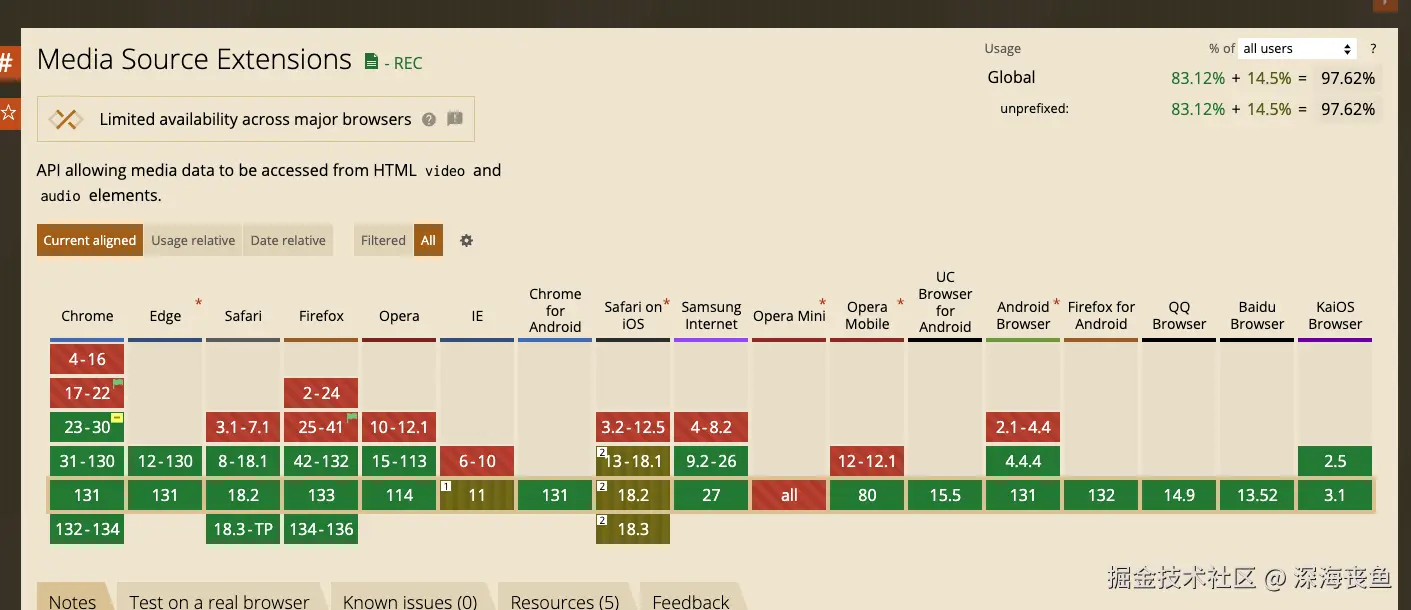Click the Opera Mini column header
The image size is (1411, 610).
click(789, 316)
